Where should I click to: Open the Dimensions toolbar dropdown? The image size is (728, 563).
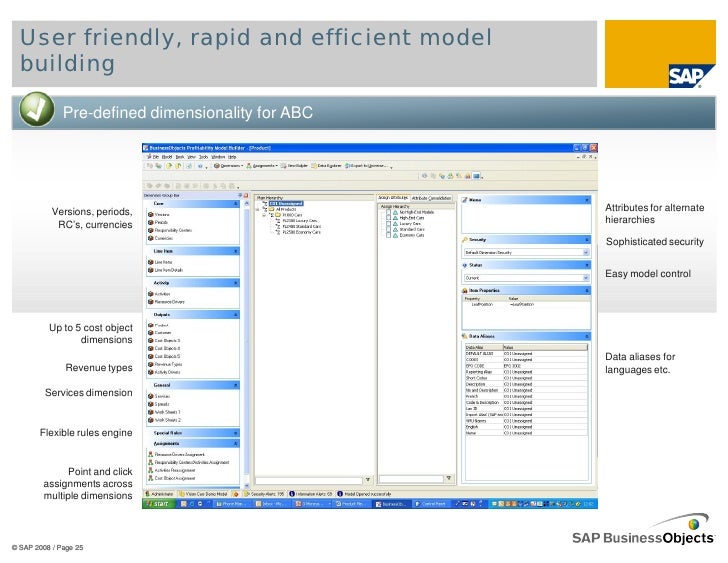(x=228, y=166)
